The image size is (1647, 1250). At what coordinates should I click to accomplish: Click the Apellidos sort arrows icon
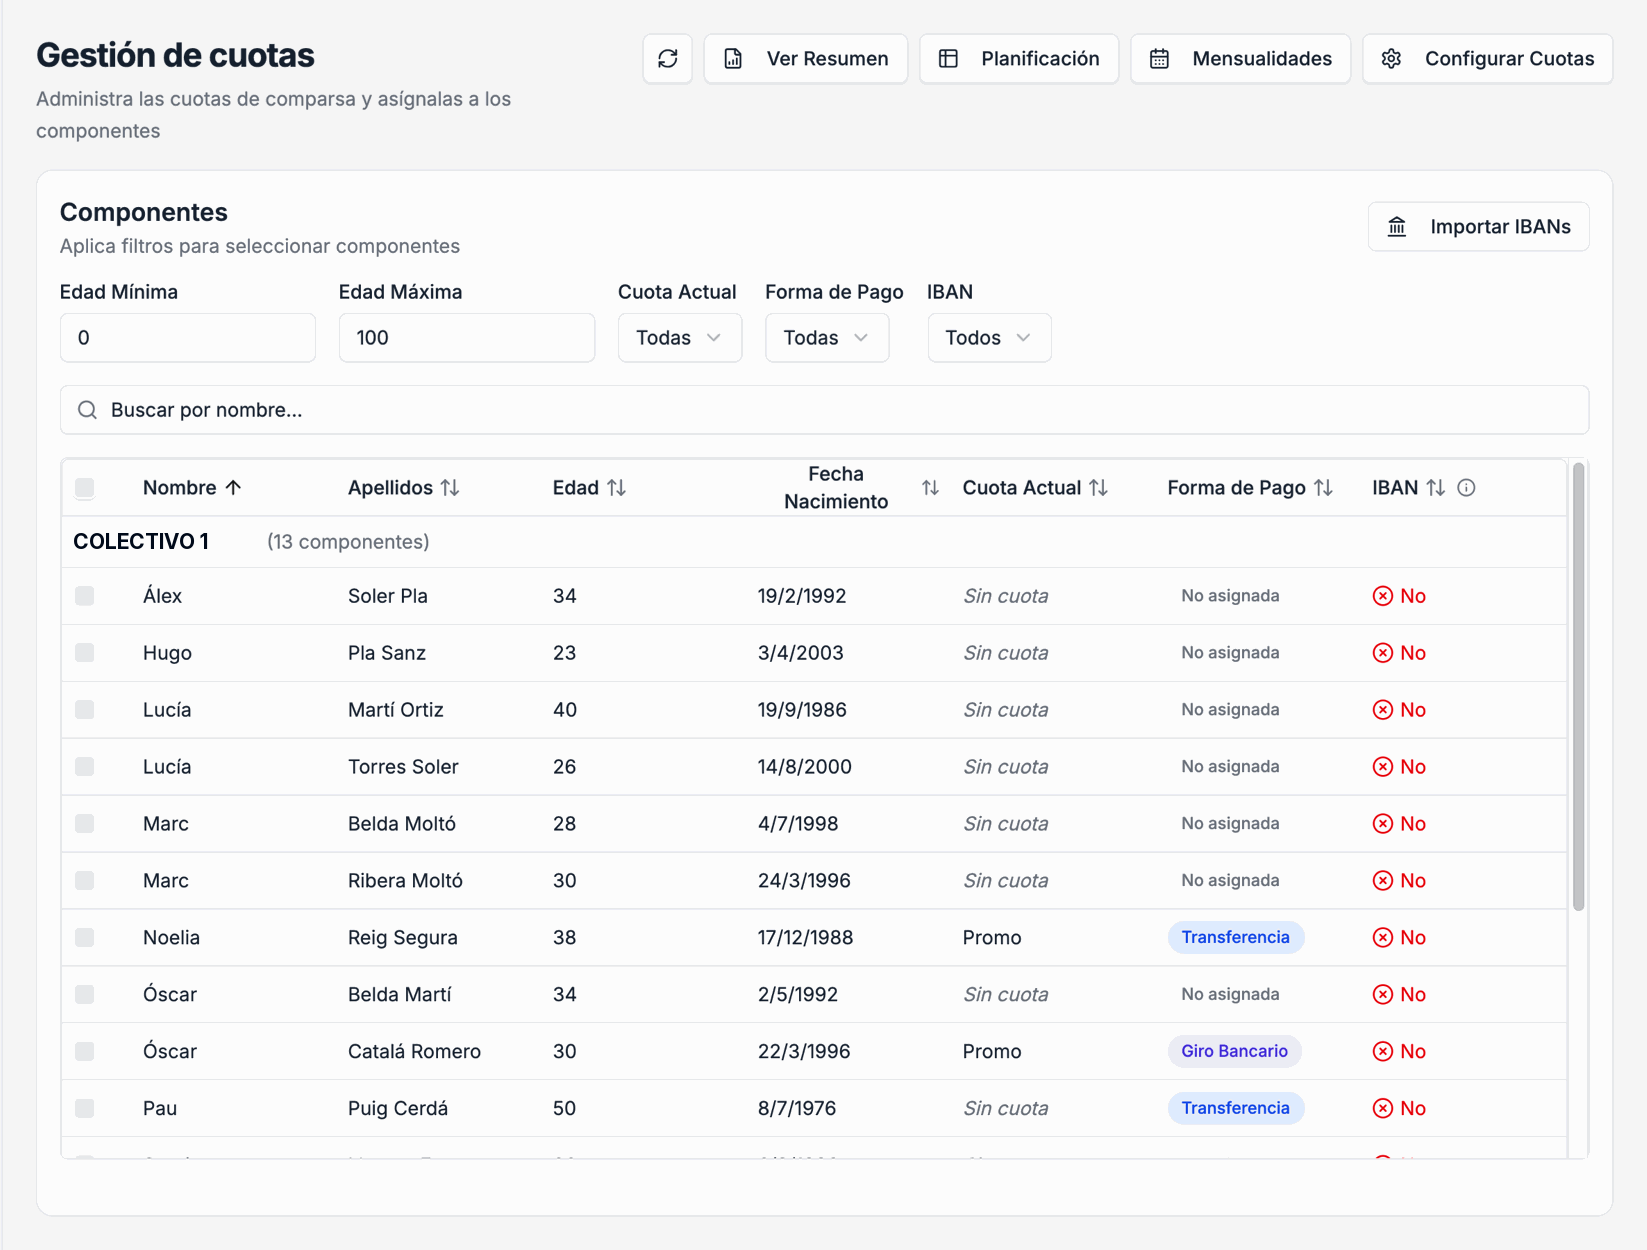click(450, 488)
